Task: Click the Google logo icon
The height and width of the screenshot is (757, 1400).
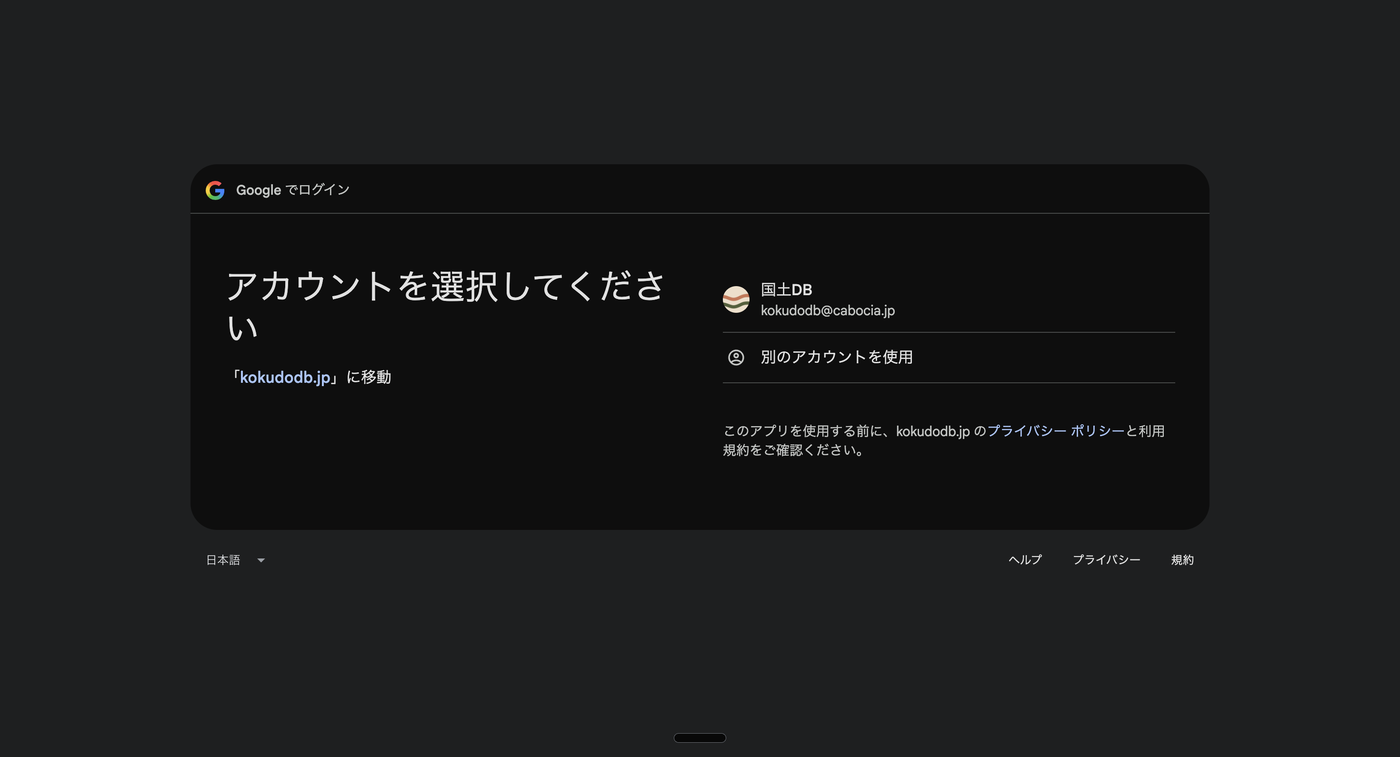Action: pyautogui.click(x=215, y=190)
